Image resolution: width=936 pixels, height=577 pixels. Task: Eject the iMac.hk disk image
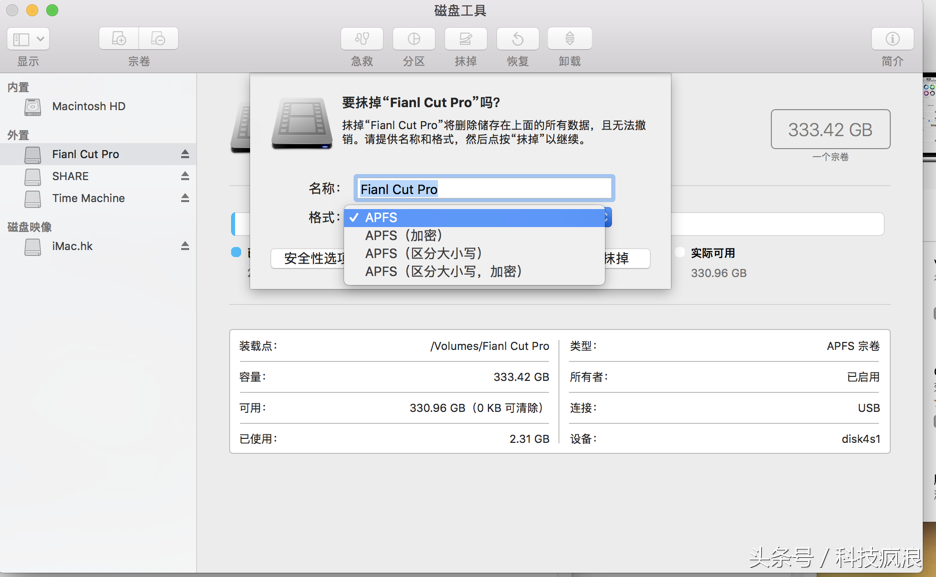tap(185, 246)
